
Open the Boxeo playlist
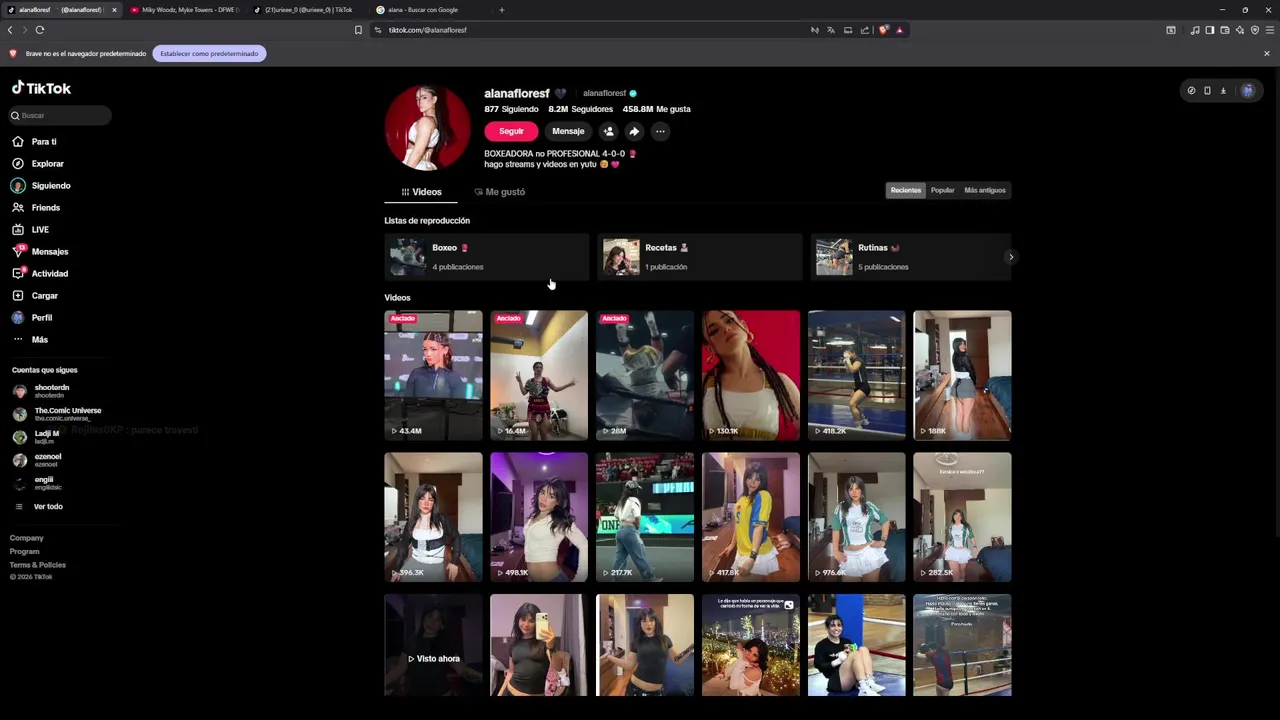tap(487, 257)
